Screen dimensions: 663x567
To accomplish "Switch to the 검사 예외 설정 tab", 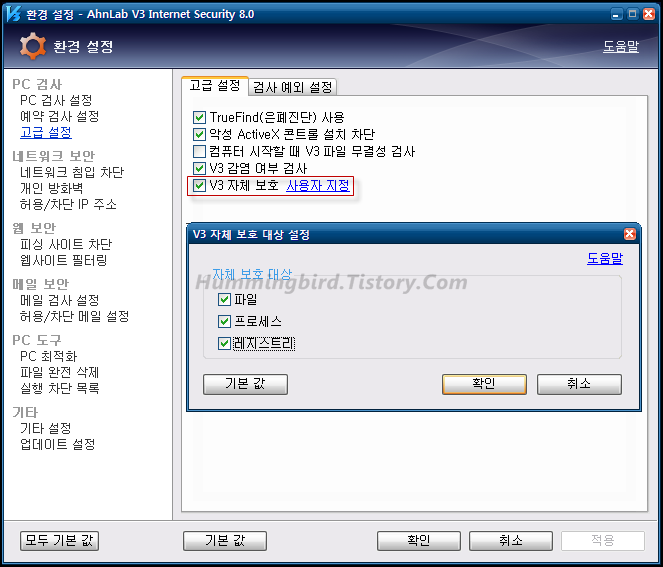I will coord(292,87).
